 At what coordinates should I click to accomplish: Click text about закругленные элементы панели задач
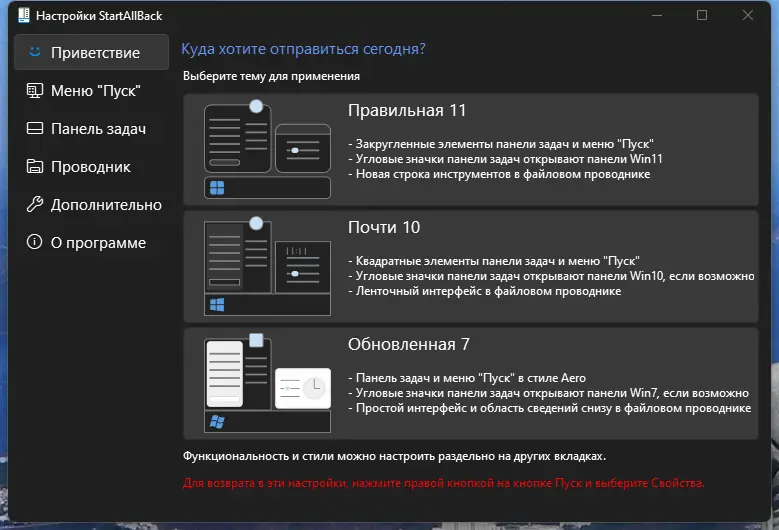(500, 144)
